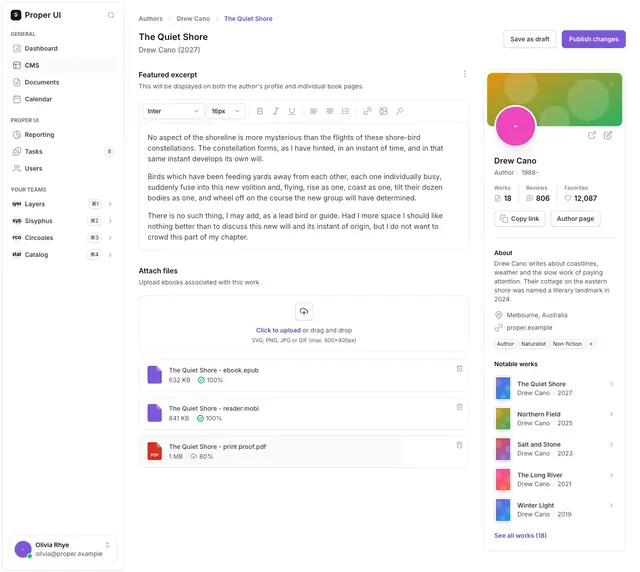Open Documents in the sidebar

[x=63, y=82]
